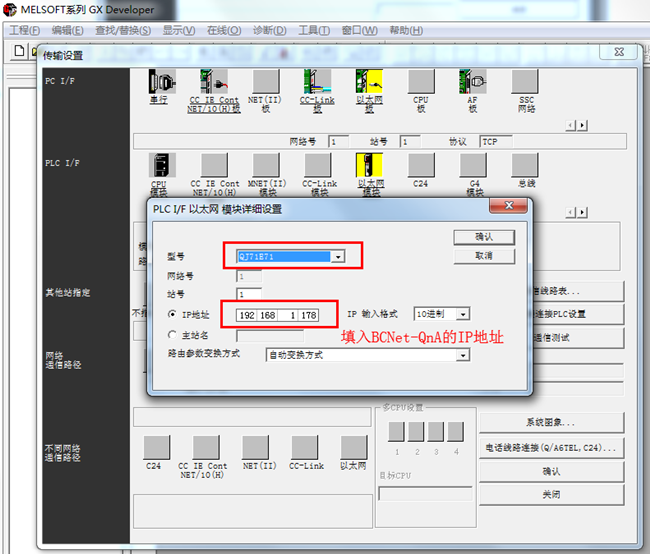Screen dimensions: 650x554
Task: Open the 诊断(D) menu
Action: click(270, 31)
